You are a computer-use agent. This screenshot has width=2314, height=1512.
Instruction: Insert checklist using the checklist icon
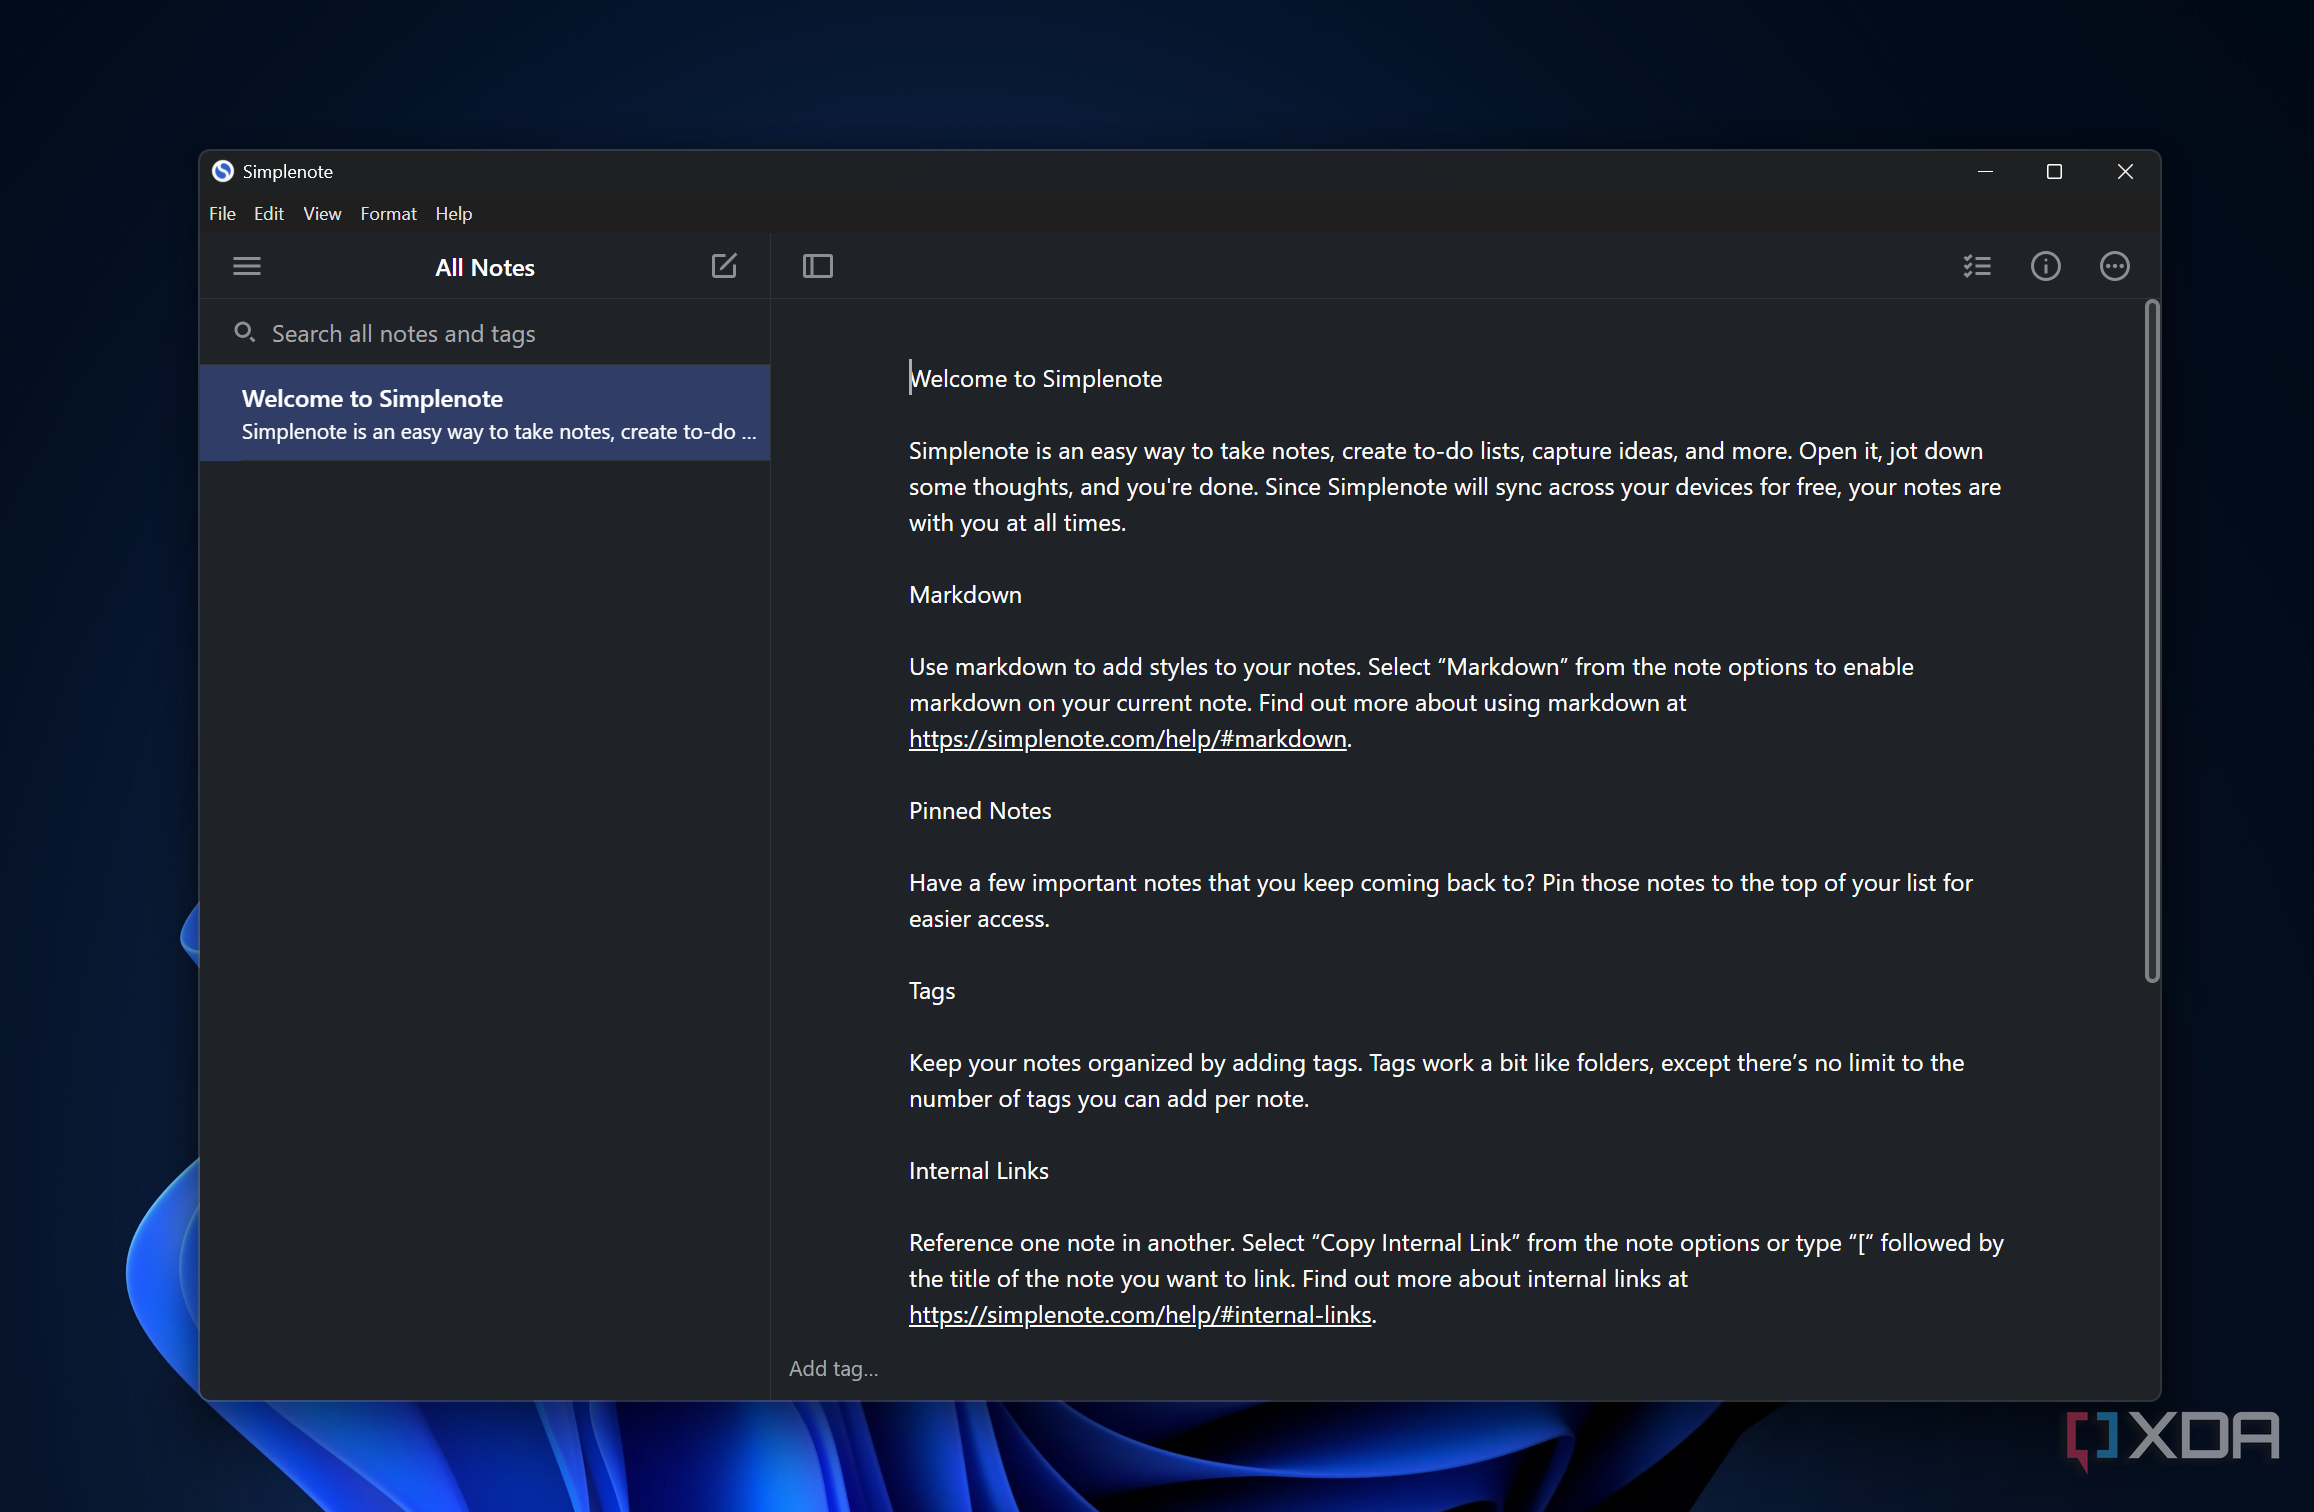click(1977, 266)
